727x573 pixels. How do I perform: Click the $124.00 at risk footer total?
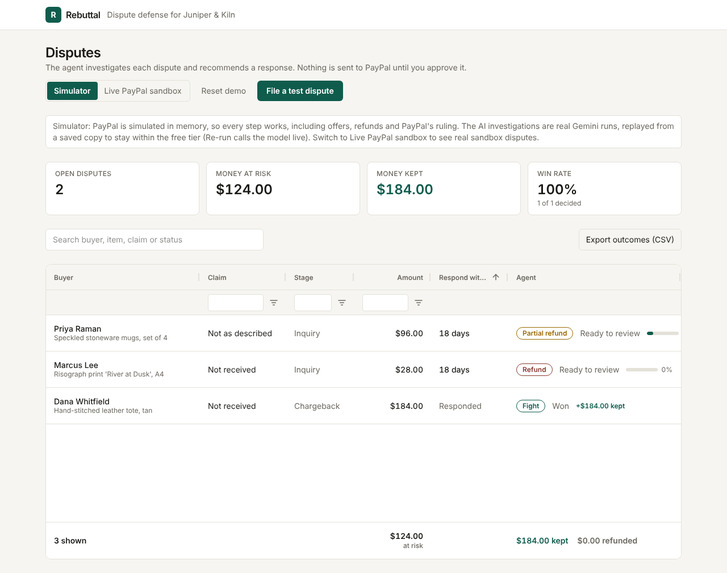[x=406, y=540]
